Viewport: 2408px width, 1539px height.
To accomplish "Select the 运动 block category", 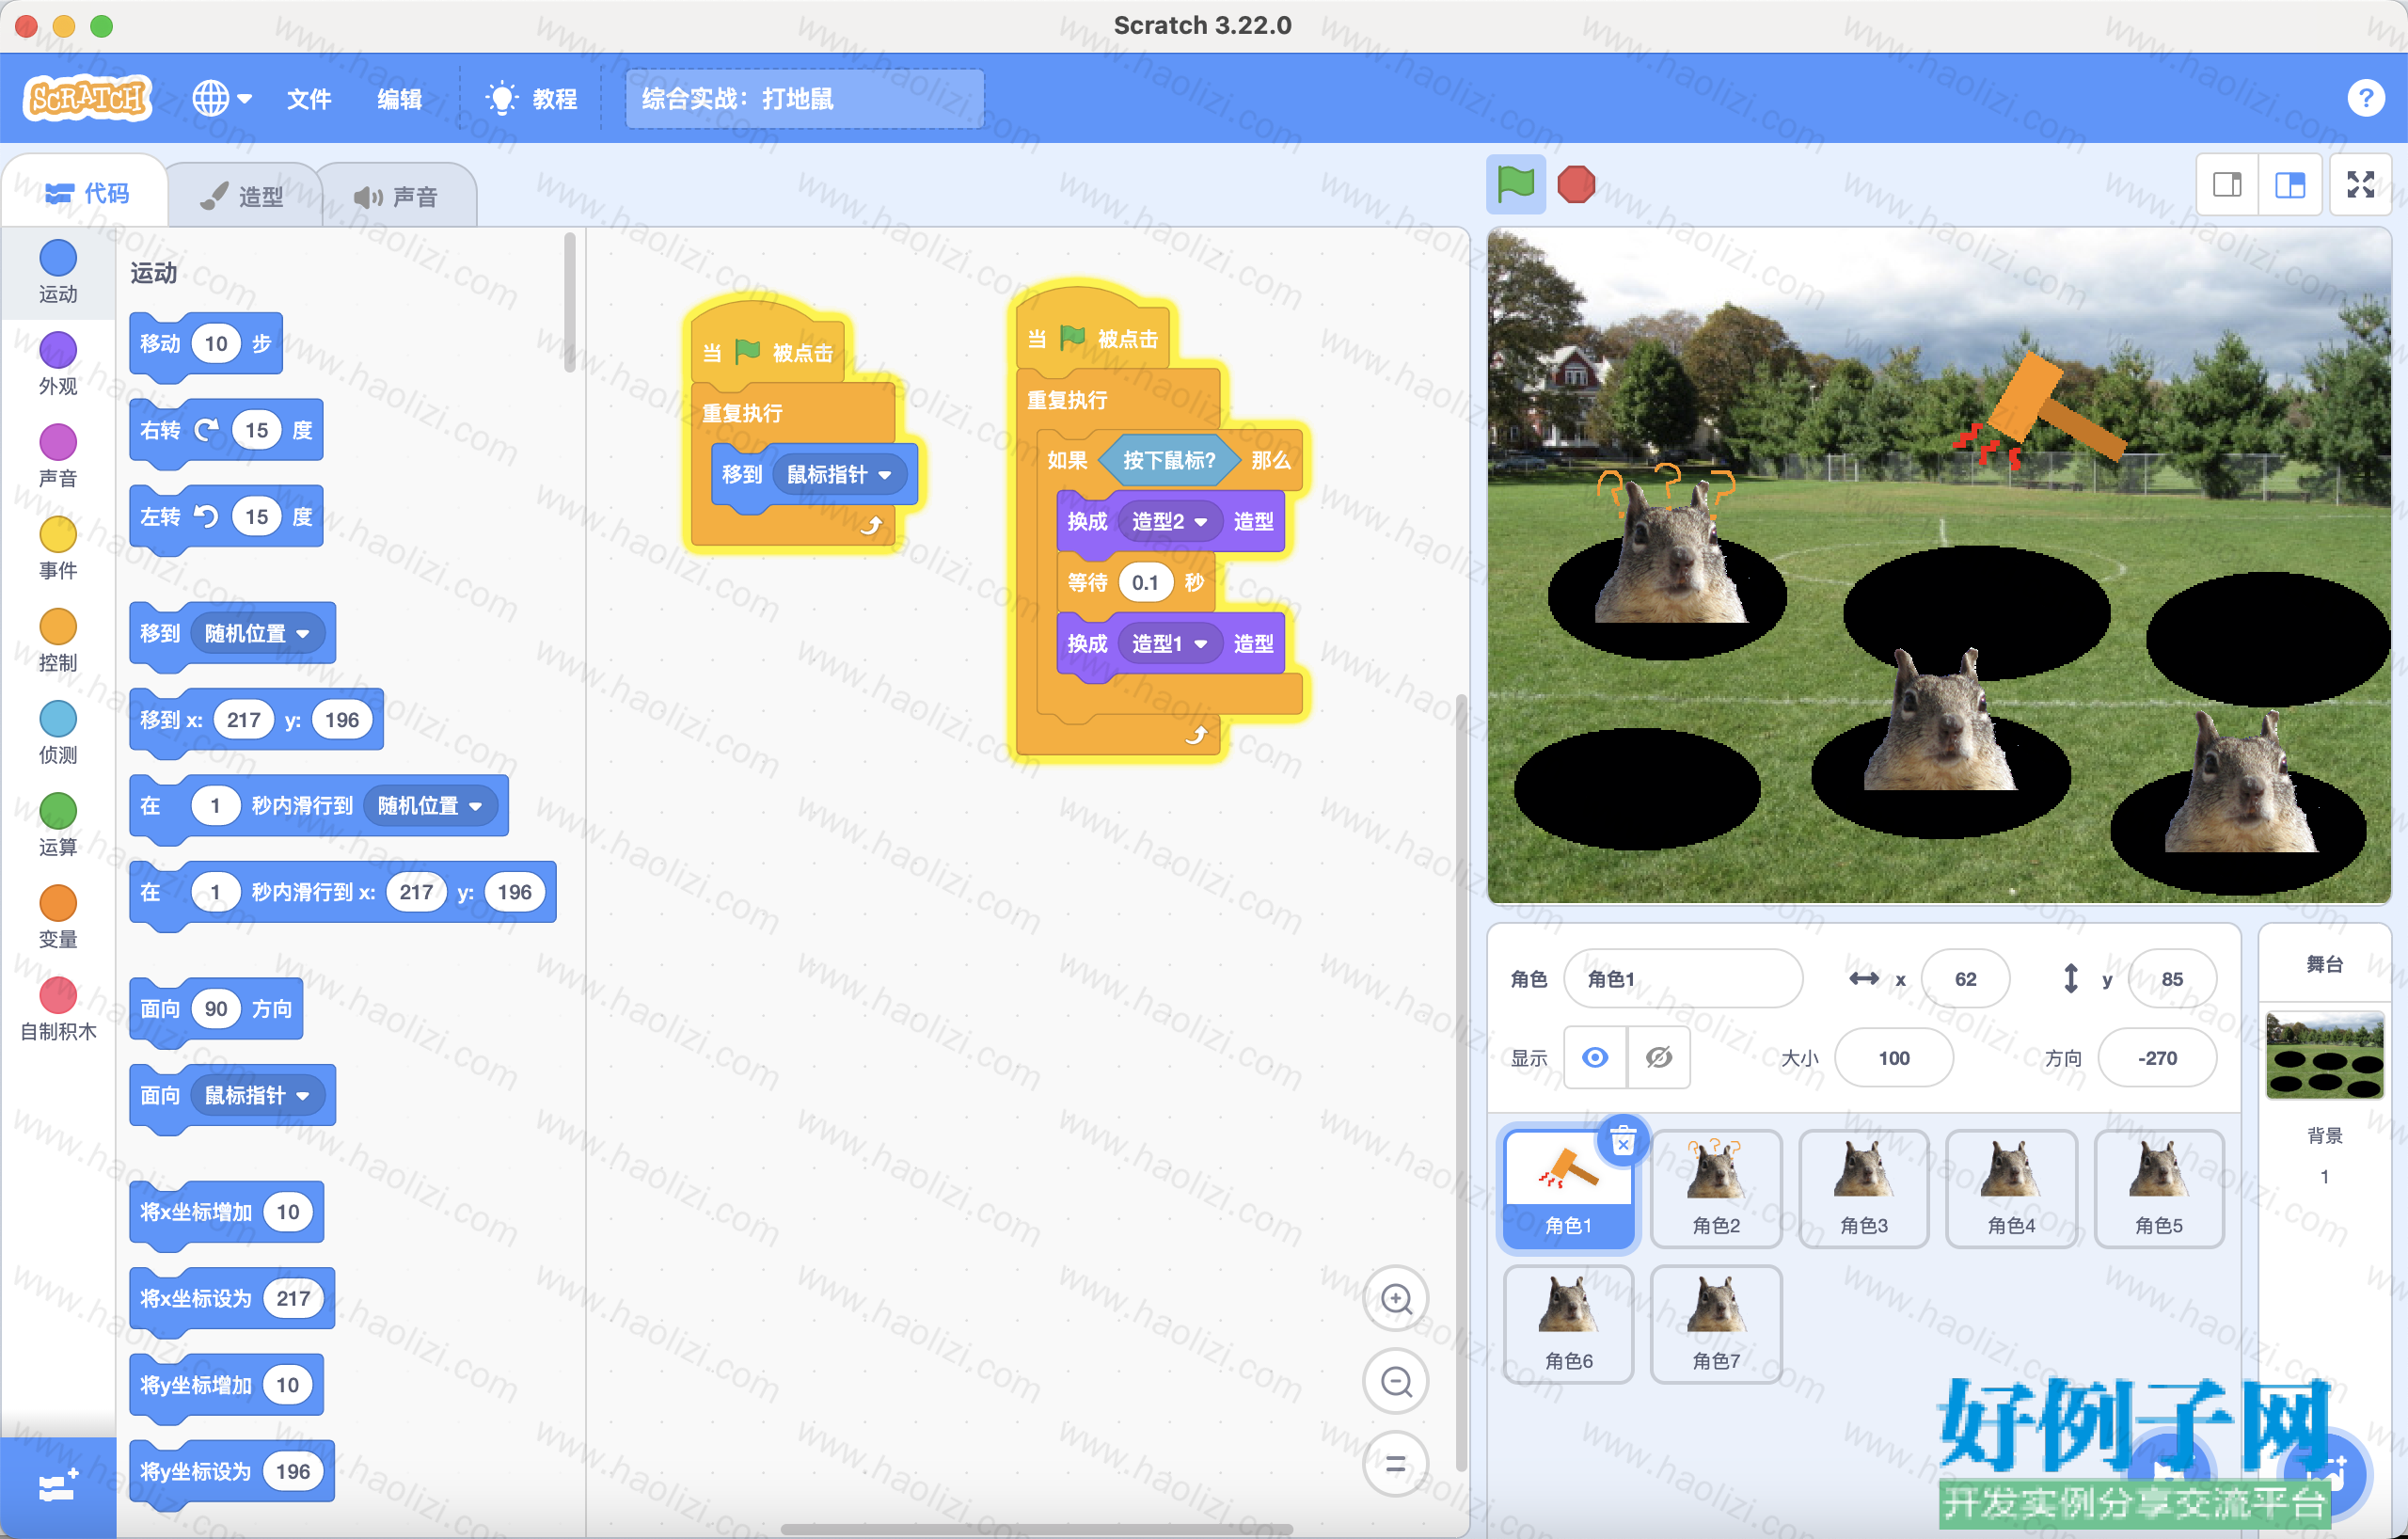I will coord(58,271).
